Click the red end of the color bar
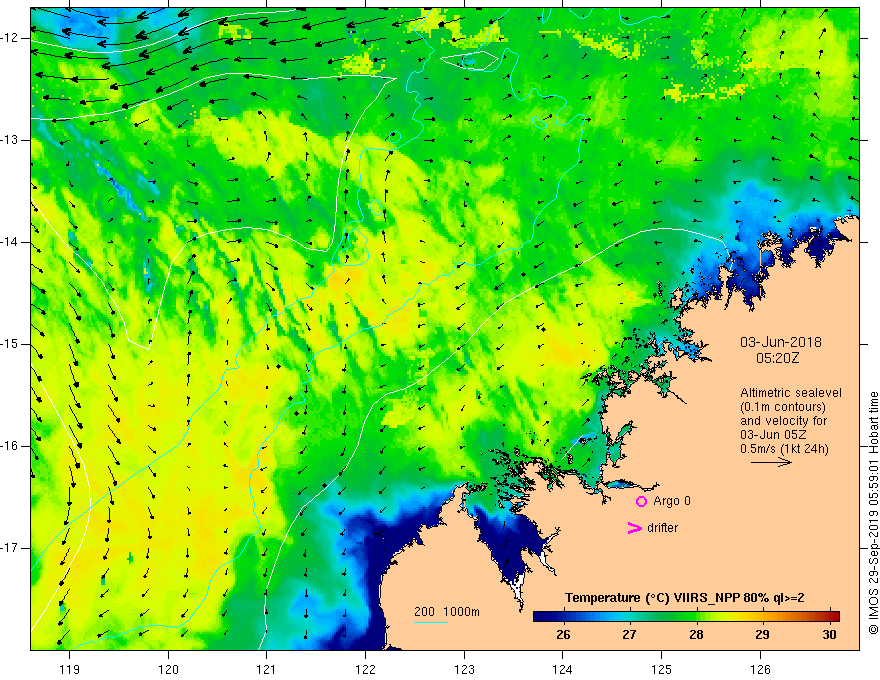880x680 pixels. [835, 616]
